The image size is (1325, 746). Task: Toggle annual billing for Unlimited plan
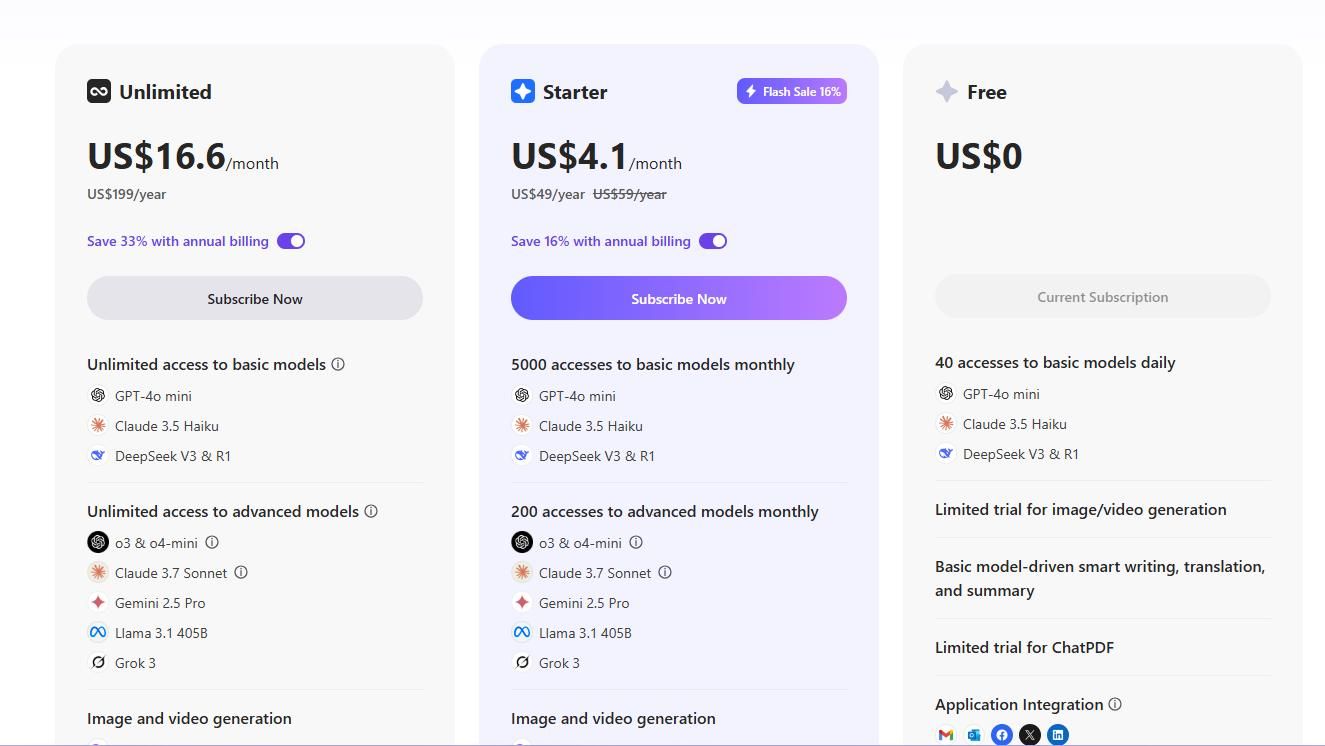(x=291, y=241)
